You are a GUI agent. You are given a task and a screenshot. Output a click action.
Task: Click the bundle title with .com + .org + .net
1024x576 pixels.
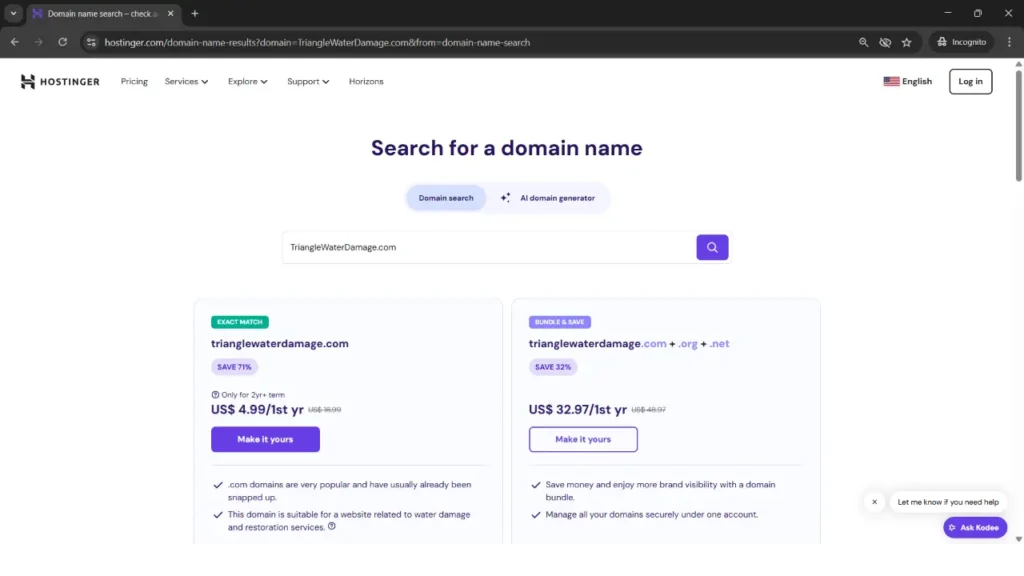pos(629,344)
